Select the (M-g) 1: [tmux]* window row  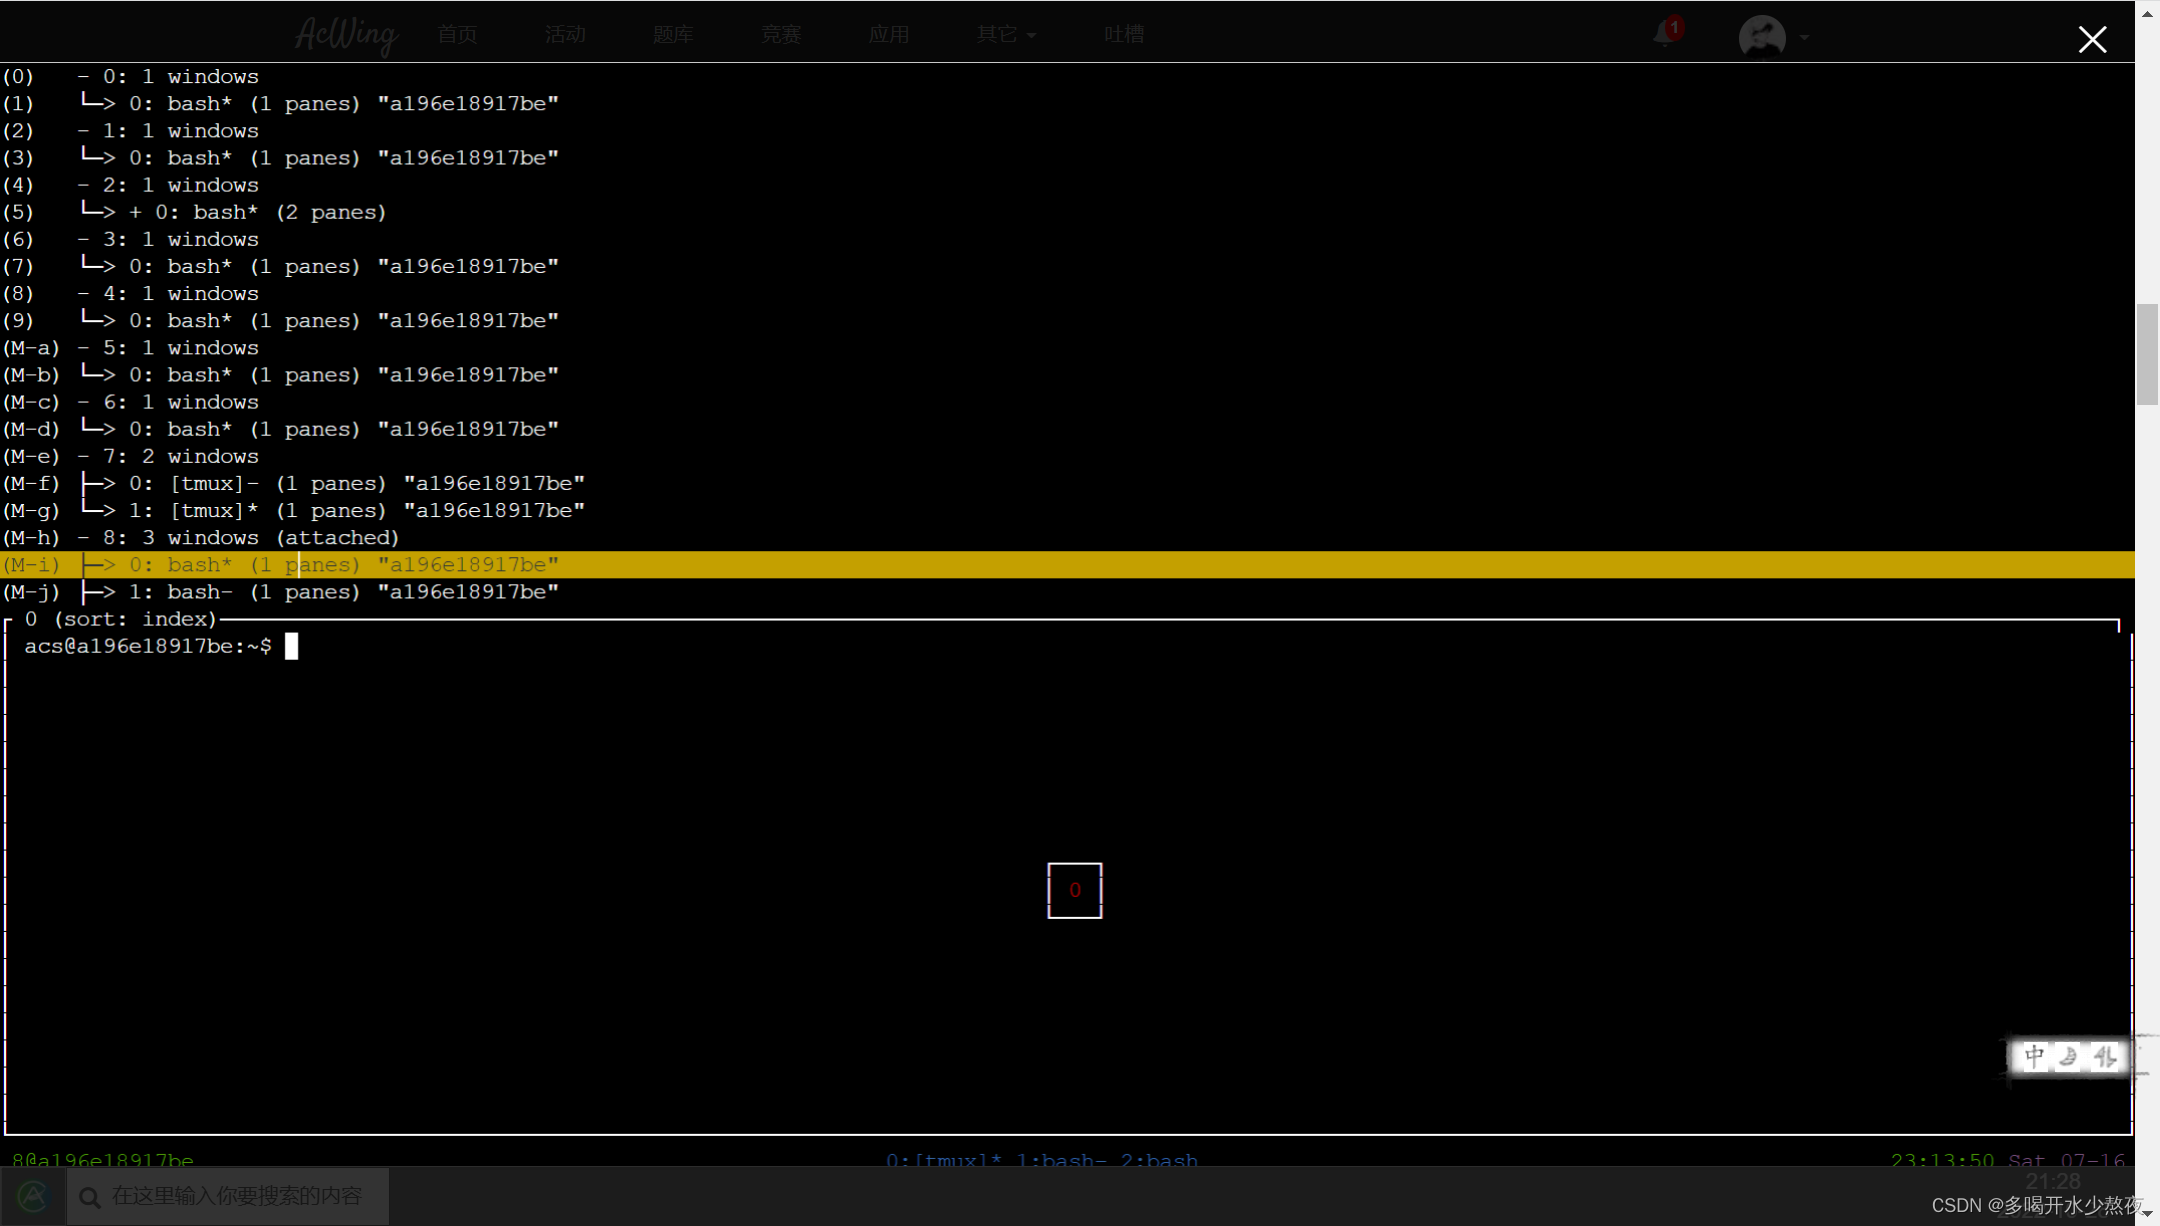(x=1067, y=511)
